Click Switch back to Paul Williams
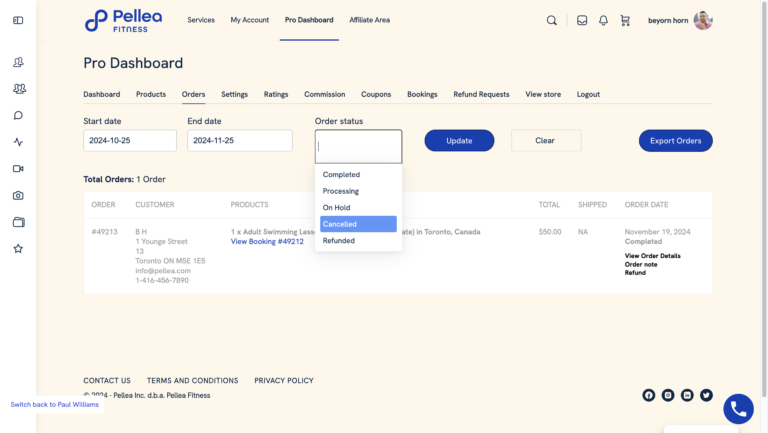768x433 pixels. coord(54,405)
